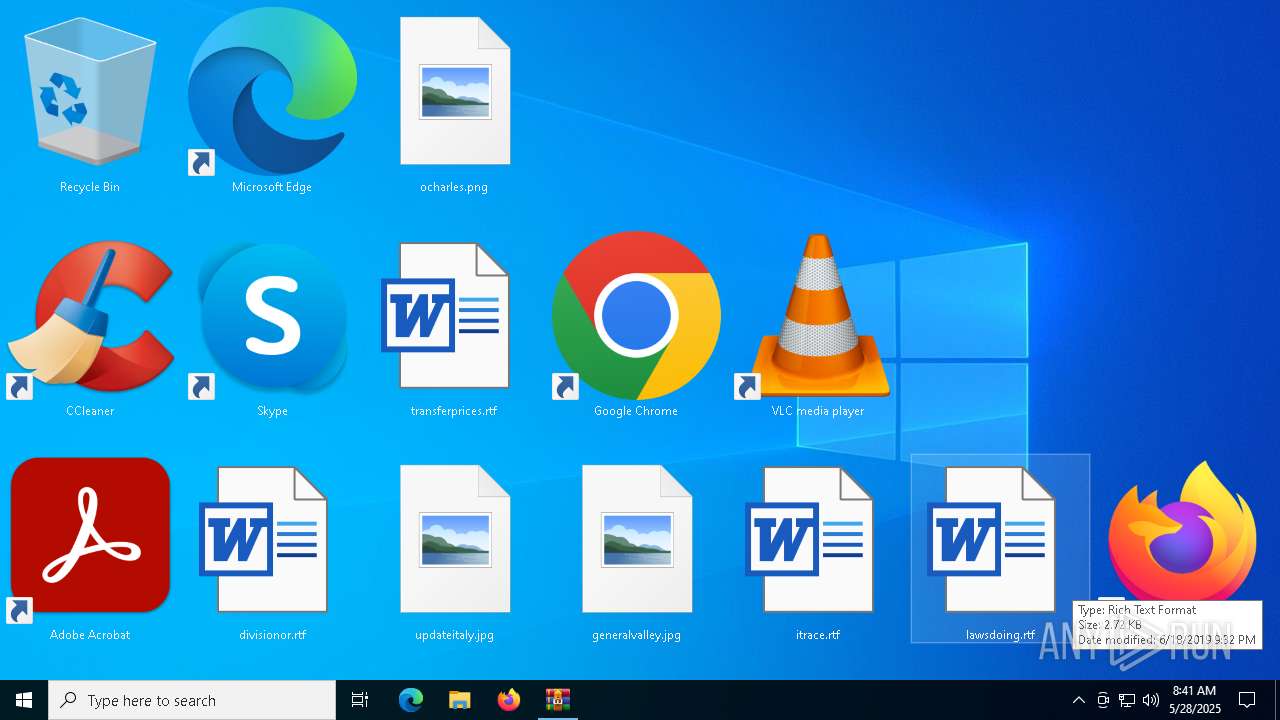Open the volume control tray icon
This screenshot has width=1280, height=720.
1151,700
